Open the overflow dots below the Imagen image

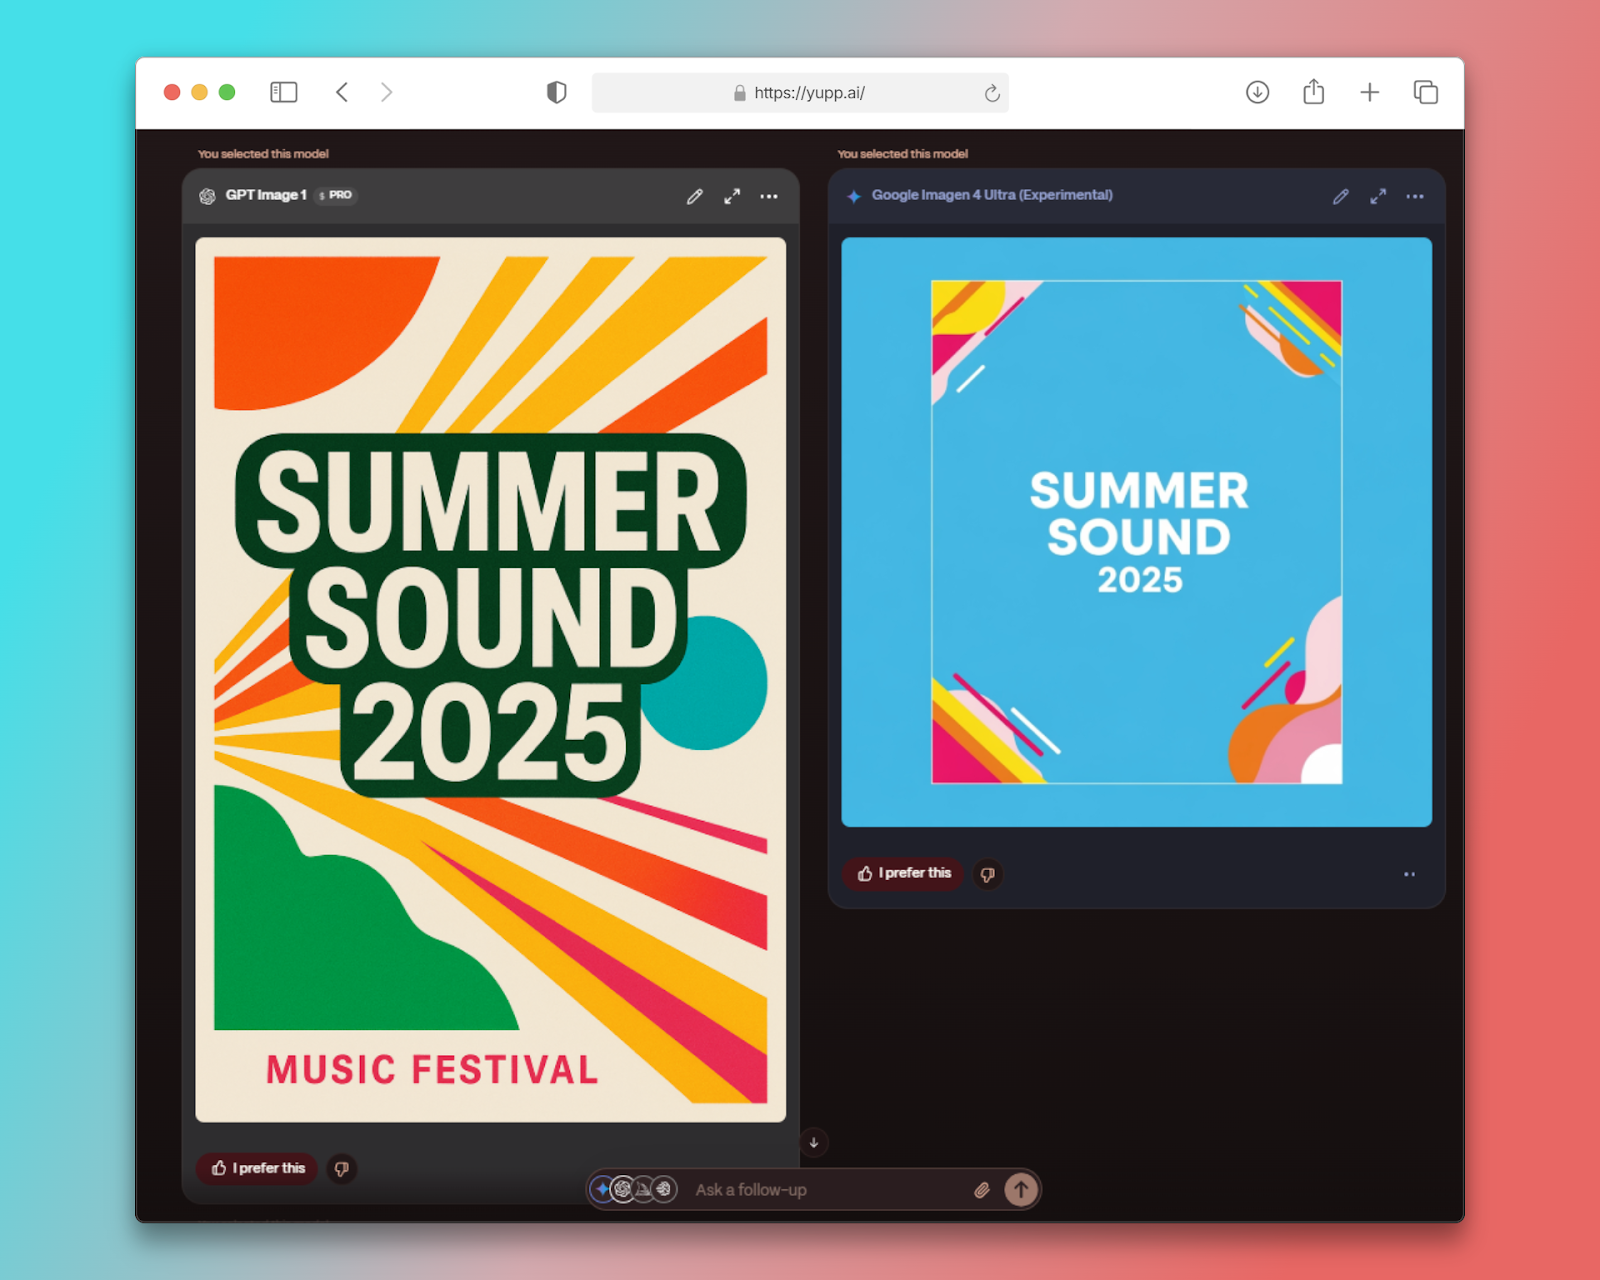pyautogui.click(x=1410, y=874)
